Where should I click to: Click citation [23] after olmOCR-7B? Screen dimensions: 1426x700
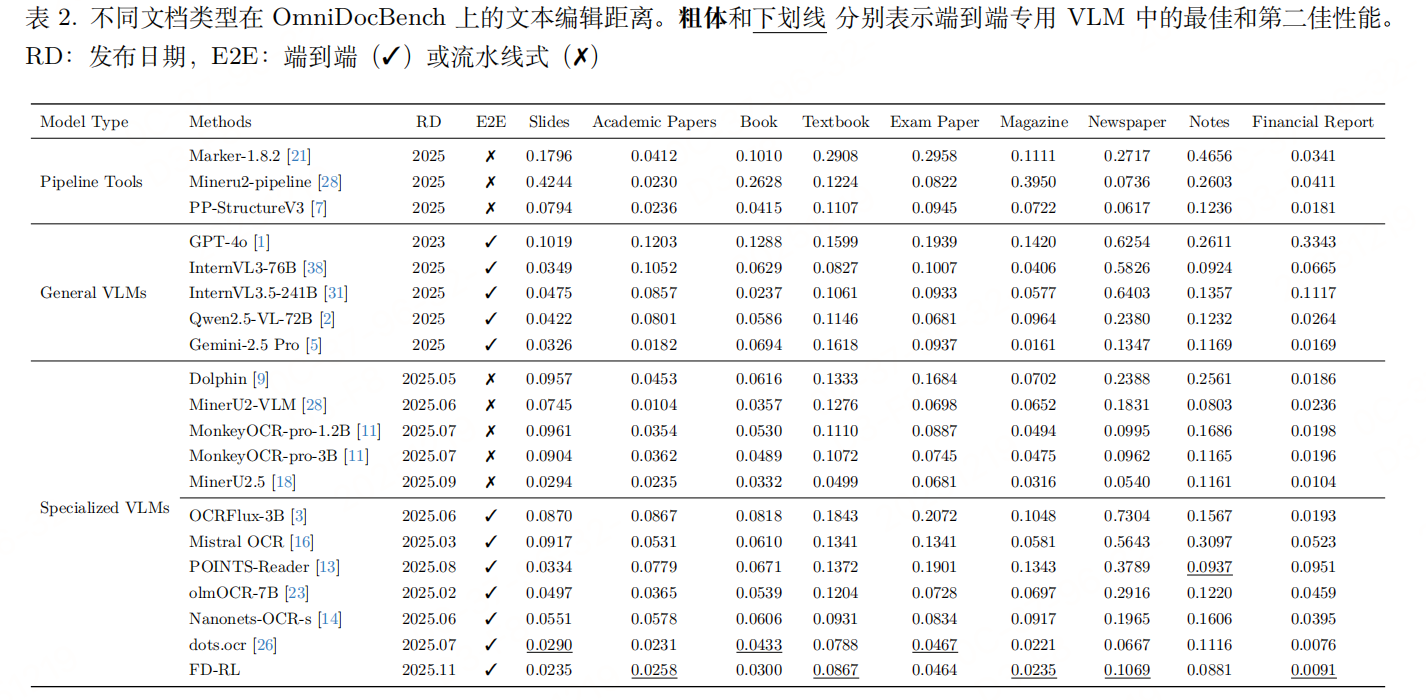pos(296,593)
